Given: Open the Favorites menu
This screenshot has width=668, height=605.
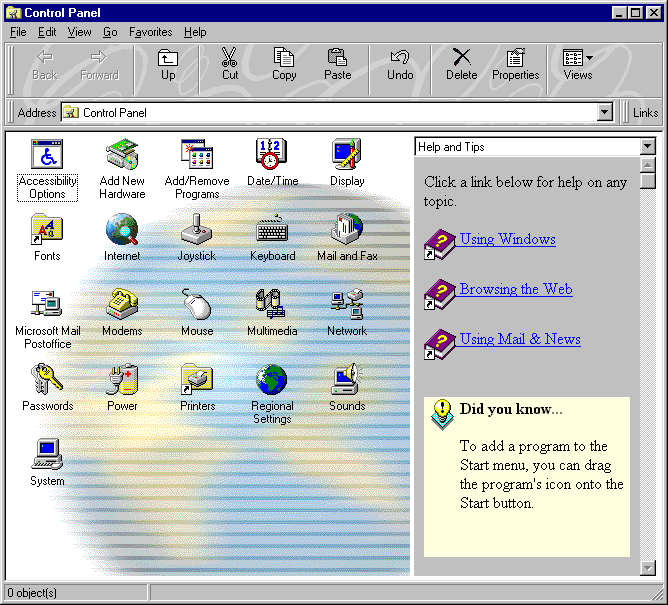Looking at the screenshot, I should tap(150, 32).
